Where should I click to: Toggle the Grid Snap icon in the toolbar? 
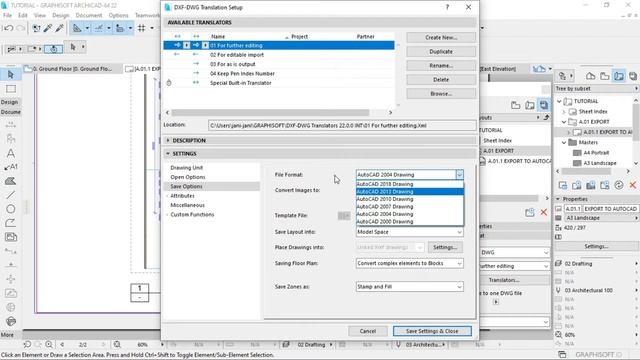pos(141,28)
